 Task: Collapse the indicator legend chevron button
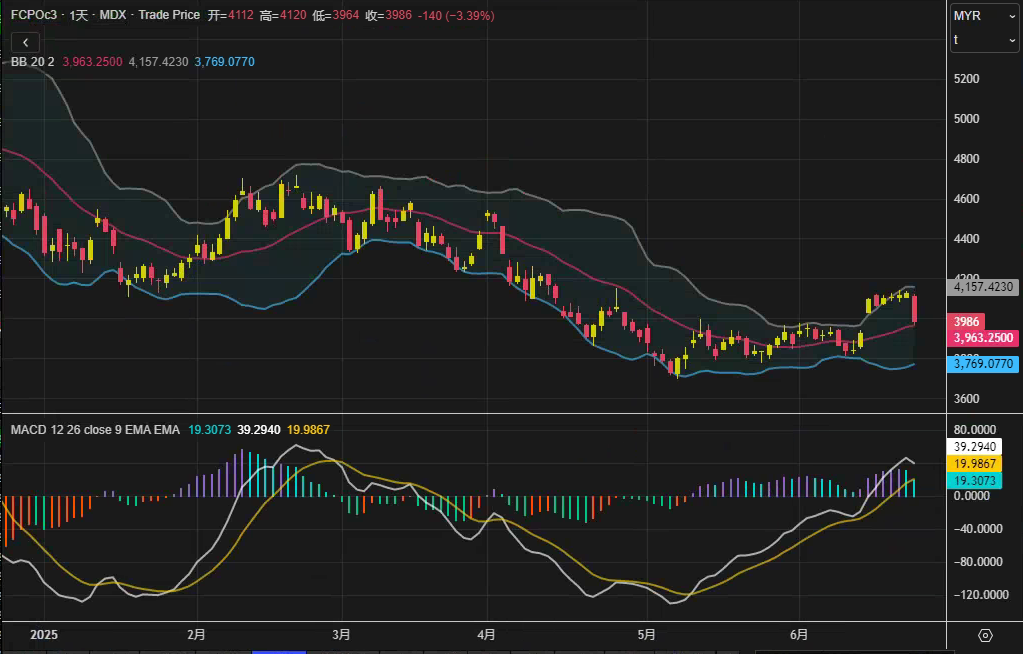pos(25,42)
